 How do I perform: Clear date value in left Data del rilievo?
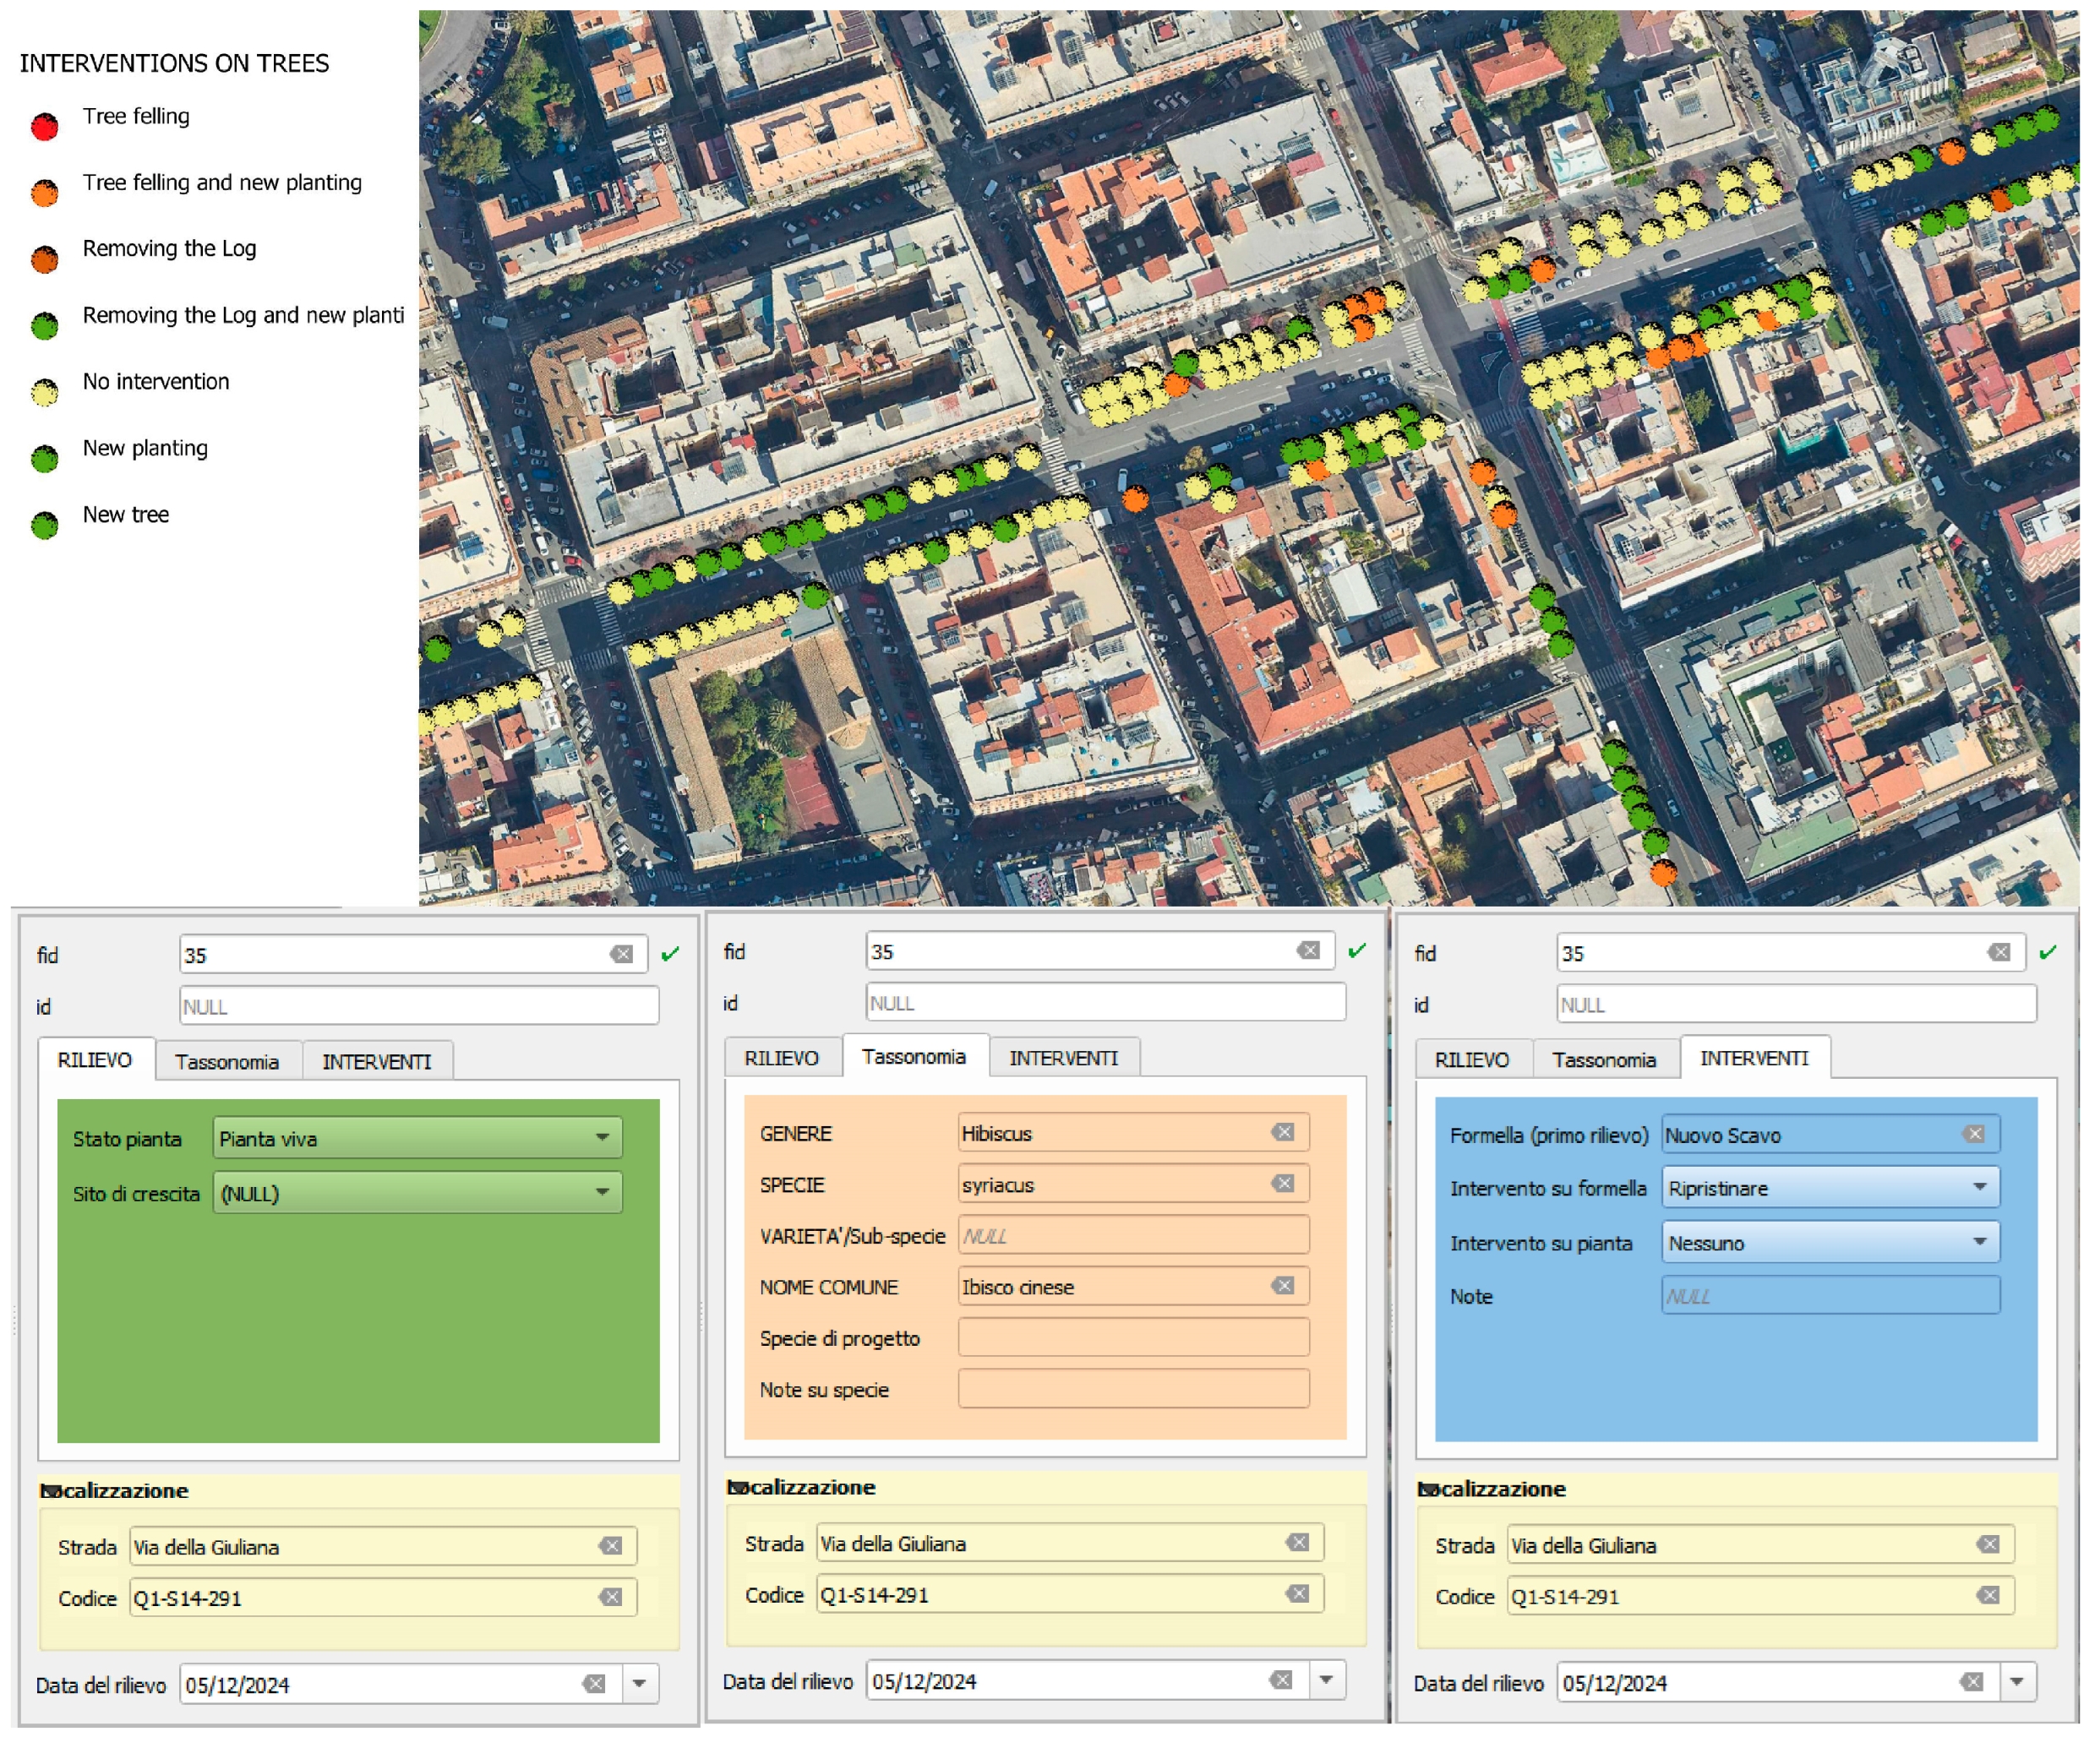pos(594,1685)
